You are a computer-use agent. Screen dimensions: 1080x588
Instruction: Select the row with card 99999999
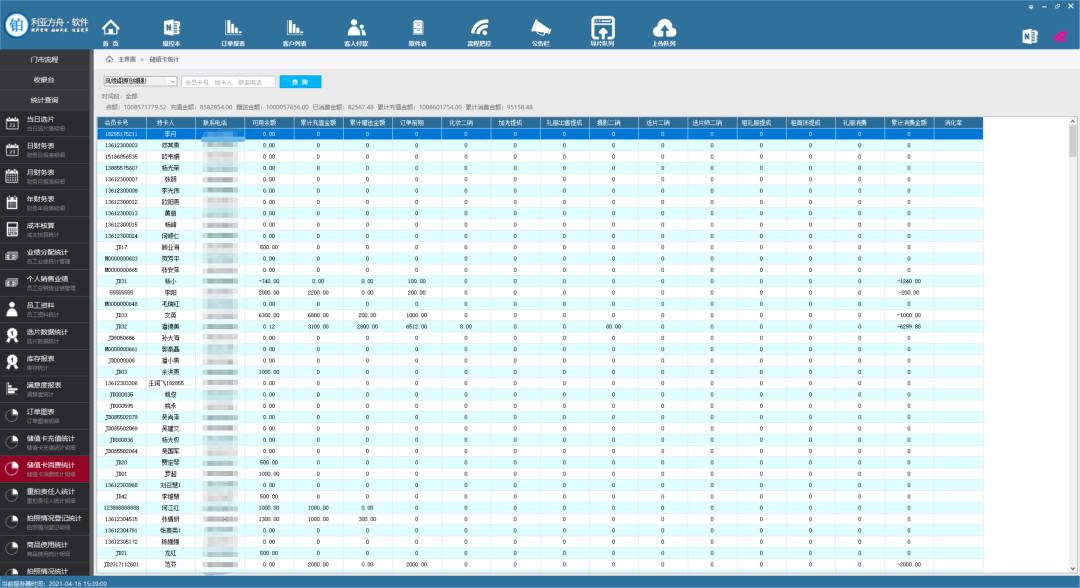pos(540,293)
